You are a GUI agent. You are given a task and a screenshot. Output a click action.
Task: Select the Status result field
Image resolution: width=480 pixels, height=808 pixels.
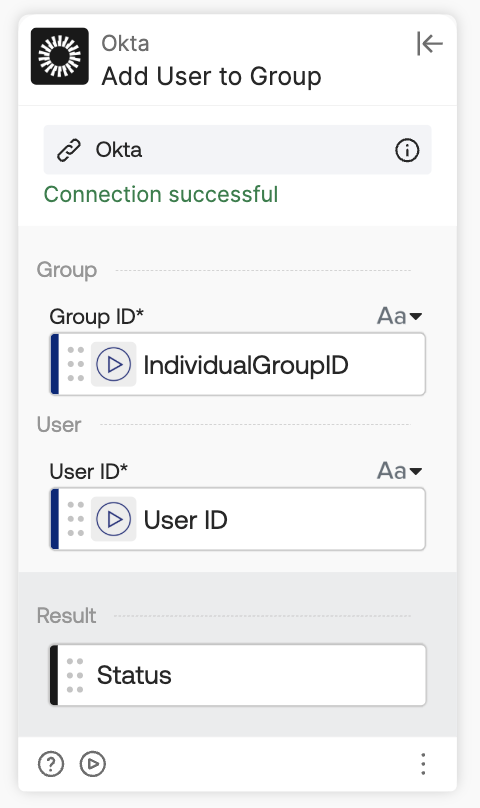coord(238,675)
